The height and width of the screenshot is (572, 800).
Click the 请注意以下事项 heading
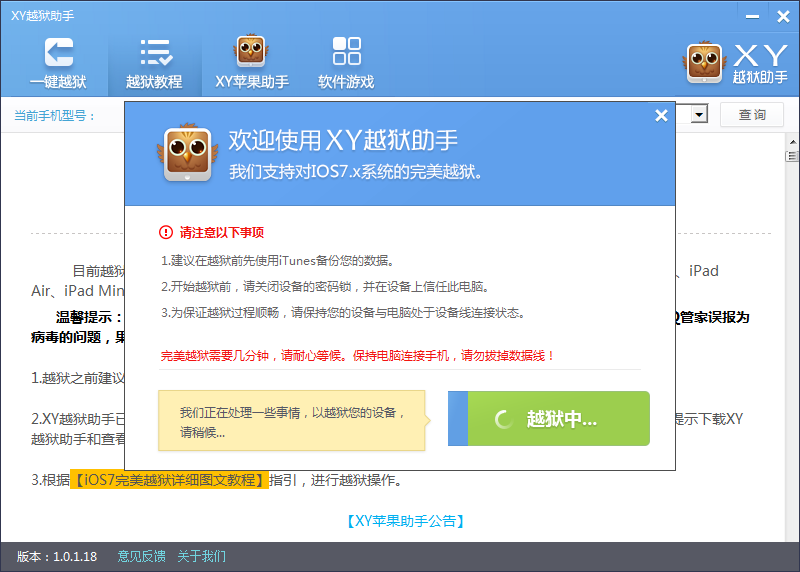coord(221,233)
